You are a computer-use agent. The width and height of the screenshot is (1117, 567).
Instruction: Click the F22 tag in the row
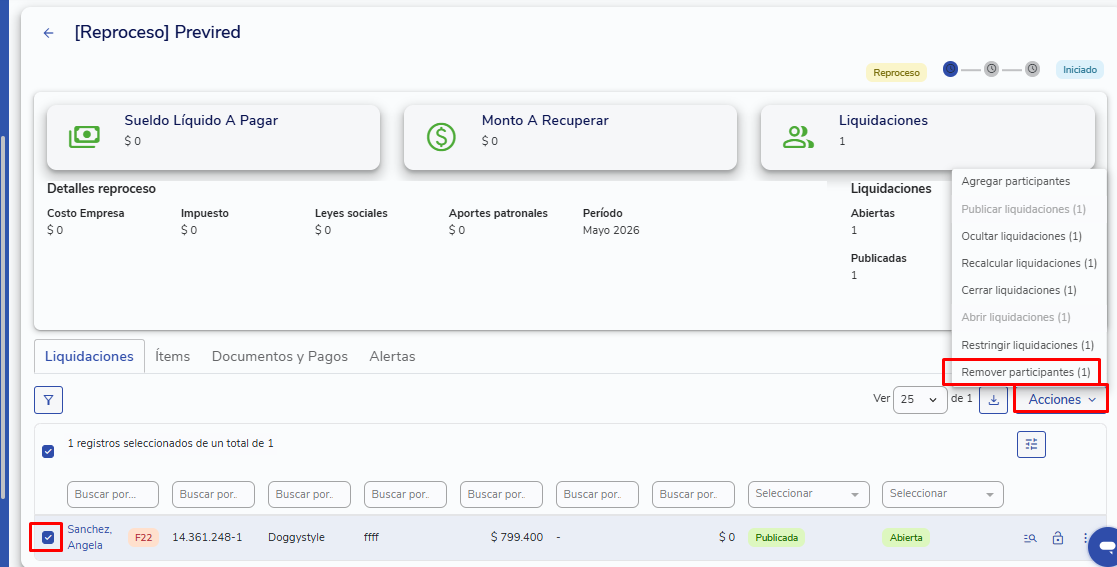pyautogui.click(x=144, y=538)
